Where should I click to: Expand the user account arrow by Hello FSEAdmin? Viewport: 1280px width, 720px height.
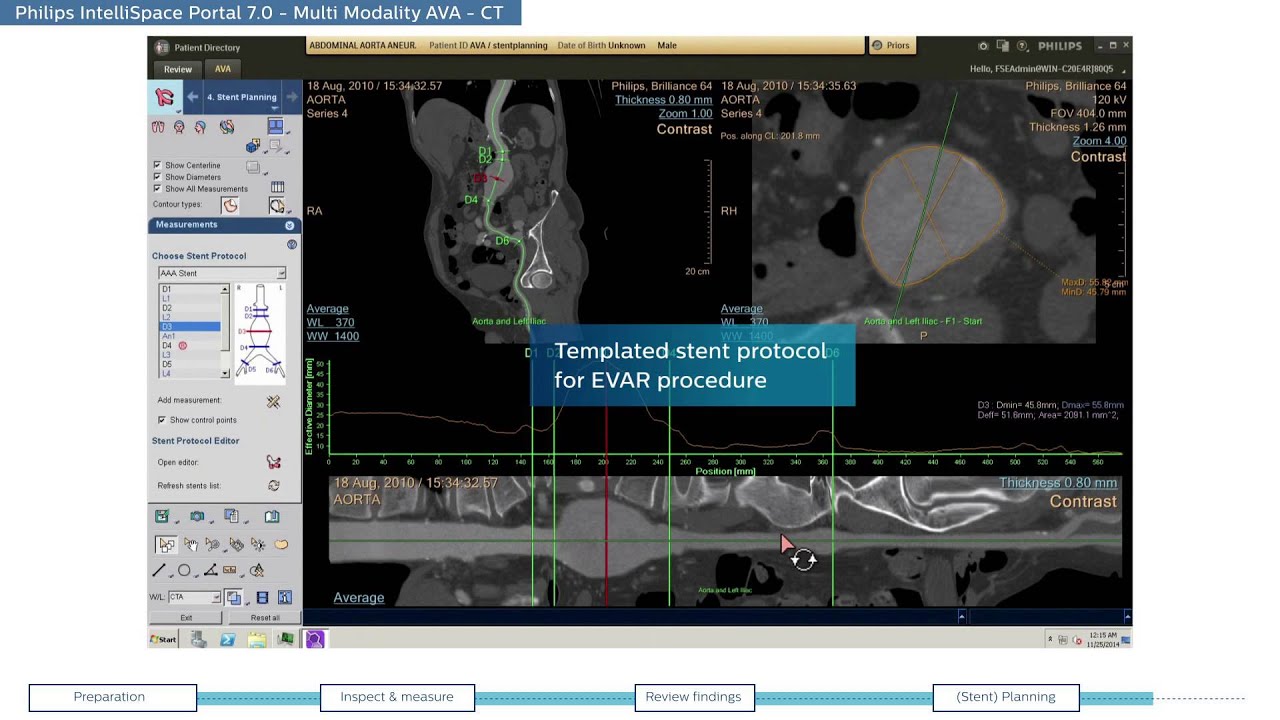click(x=1124, y=70)
